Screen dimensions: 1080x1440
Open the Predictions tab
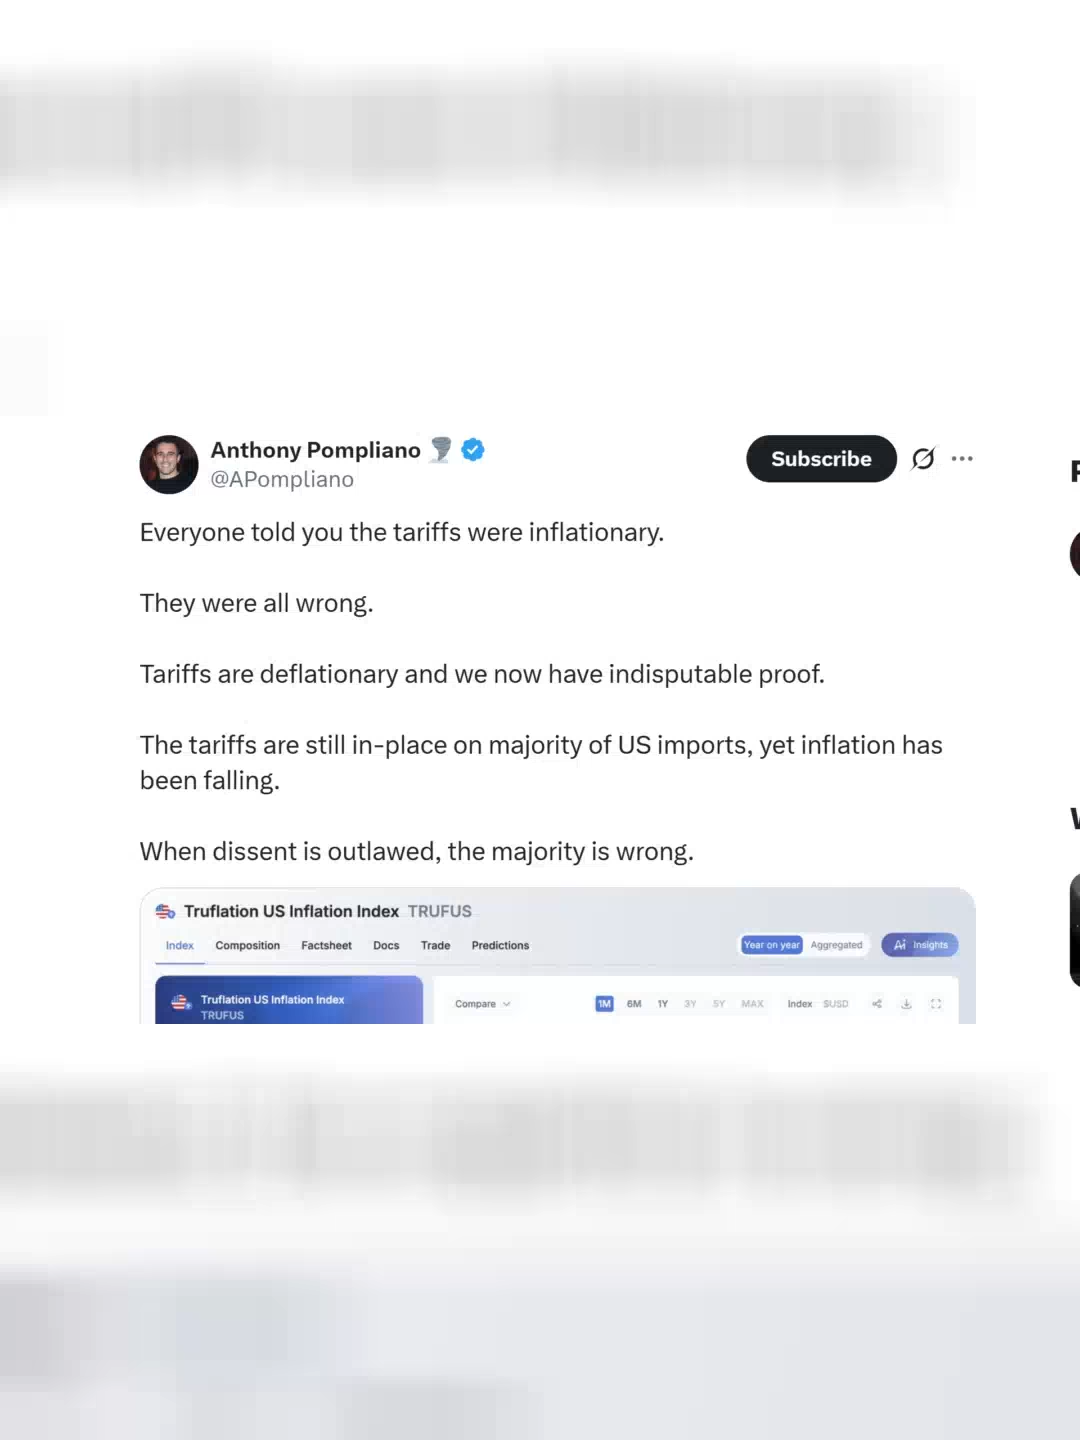500,945
